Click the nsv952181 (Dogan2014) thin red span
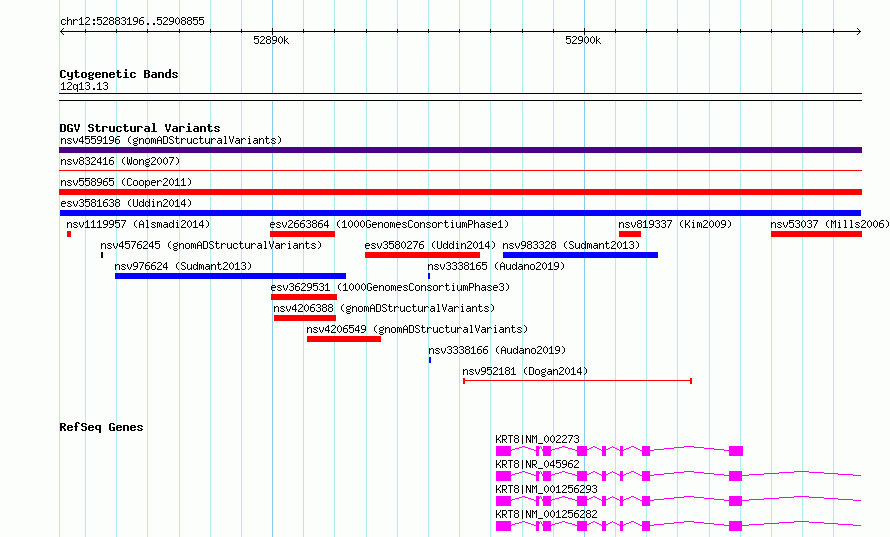 577,381
